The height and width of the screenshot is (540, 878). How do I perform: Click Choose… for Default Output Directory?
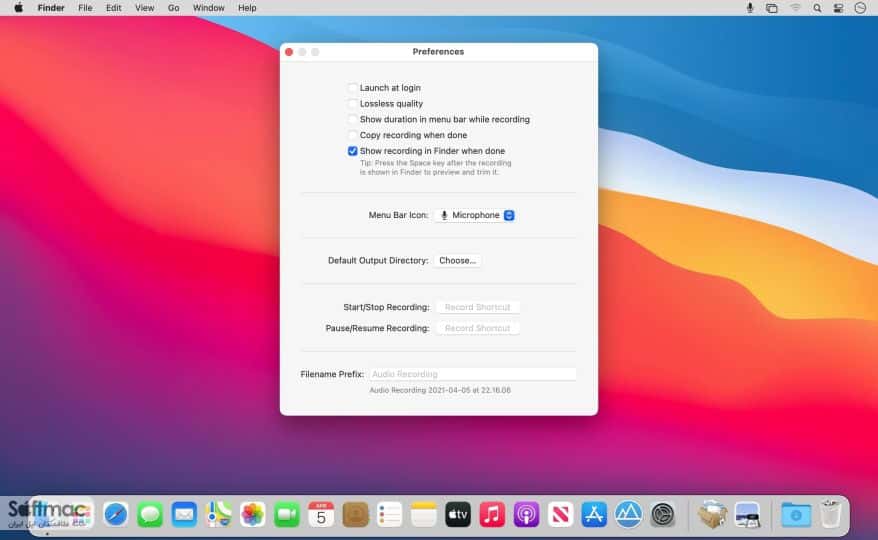457,260
